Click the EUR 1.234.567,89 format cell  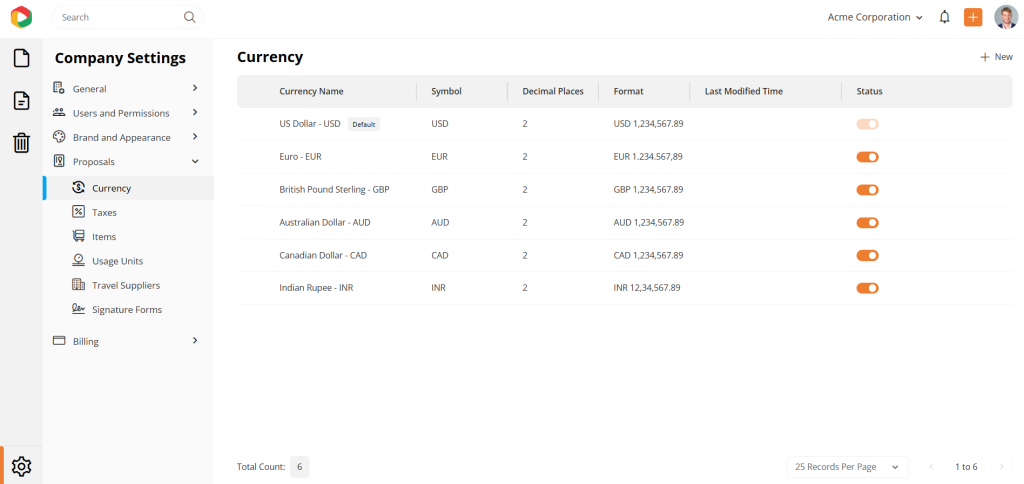click(648, 157)
